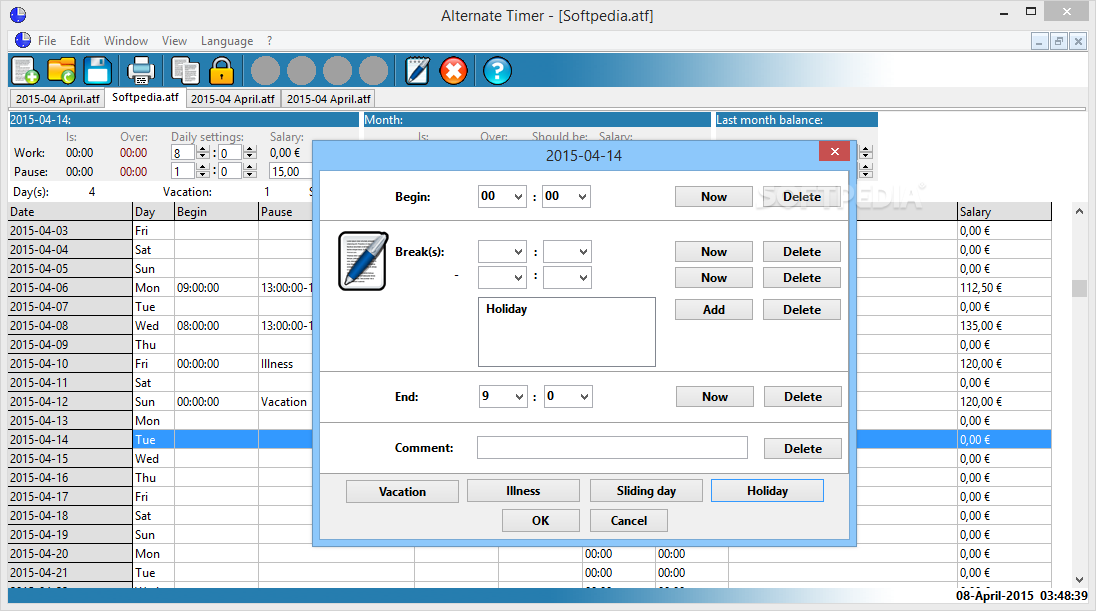Close the 2015-04-14 dialog with red X
The height and width of the screenshot is (611, 1096).
tap(834, 151)
